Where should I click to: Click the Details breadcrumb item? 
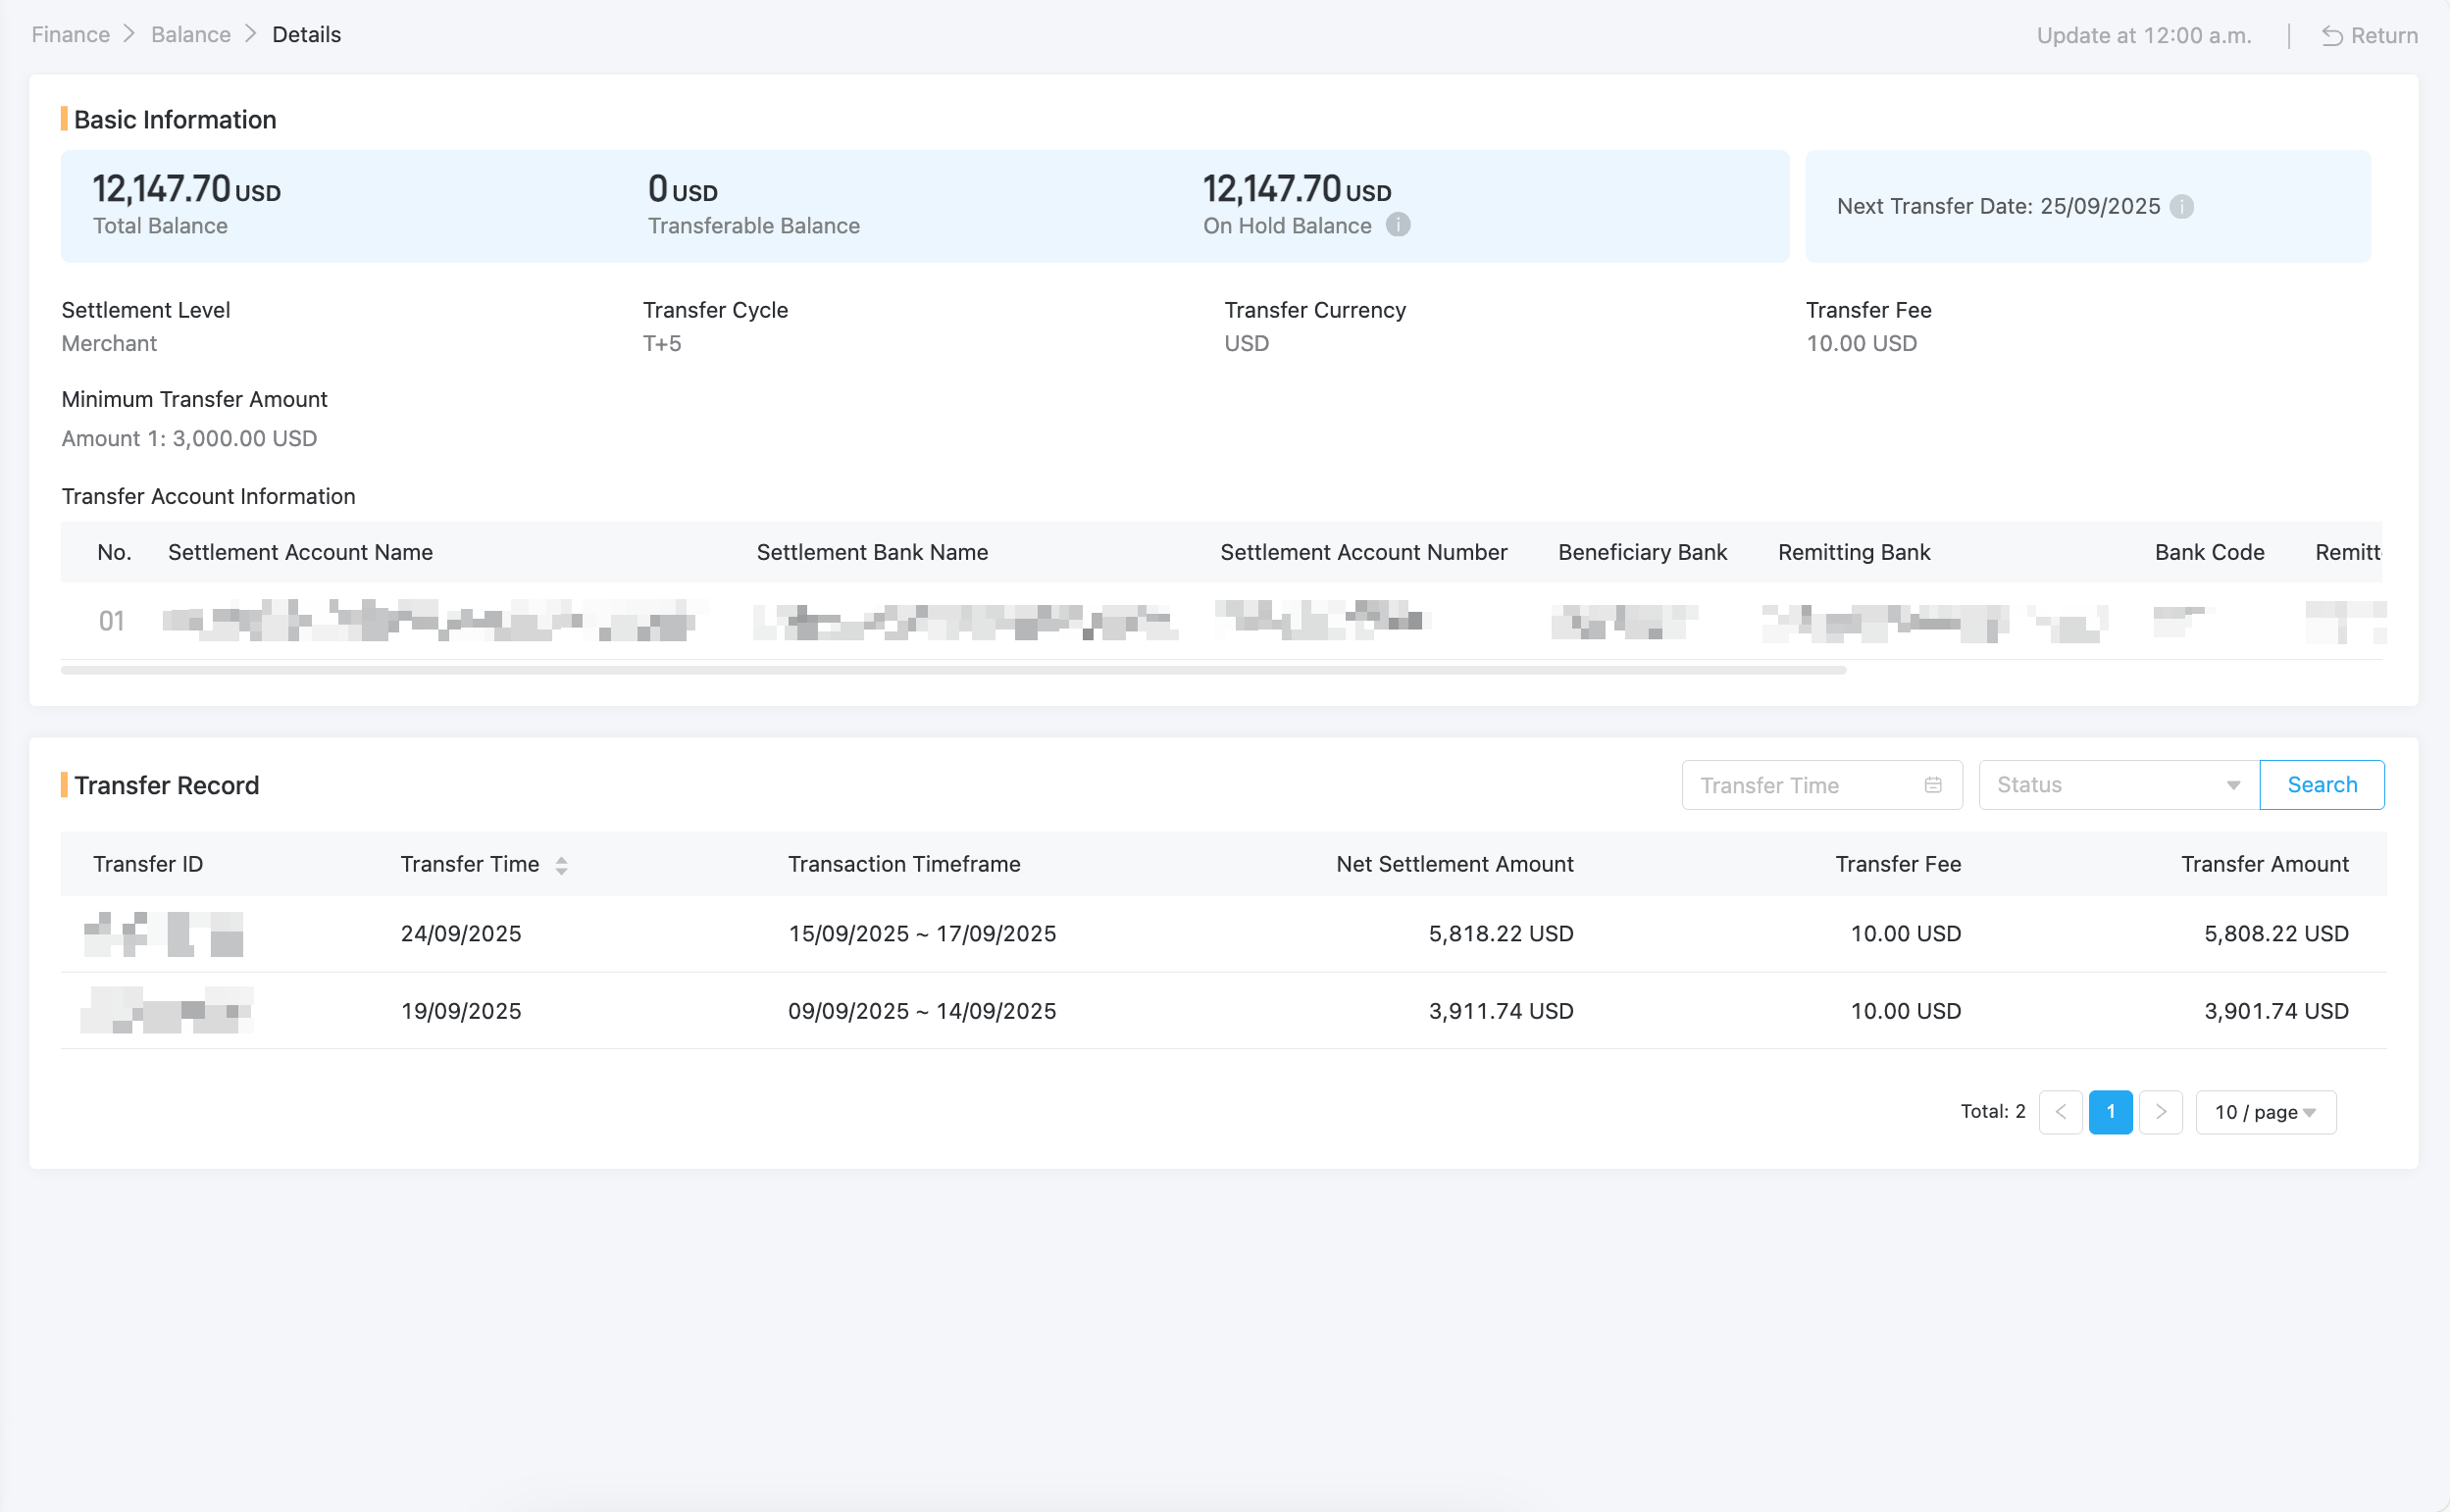pos(306,35)
